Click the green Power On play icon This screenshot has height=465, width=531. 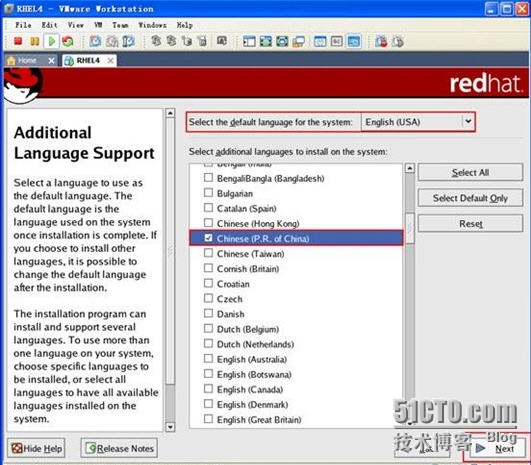[x=51, y=41]
